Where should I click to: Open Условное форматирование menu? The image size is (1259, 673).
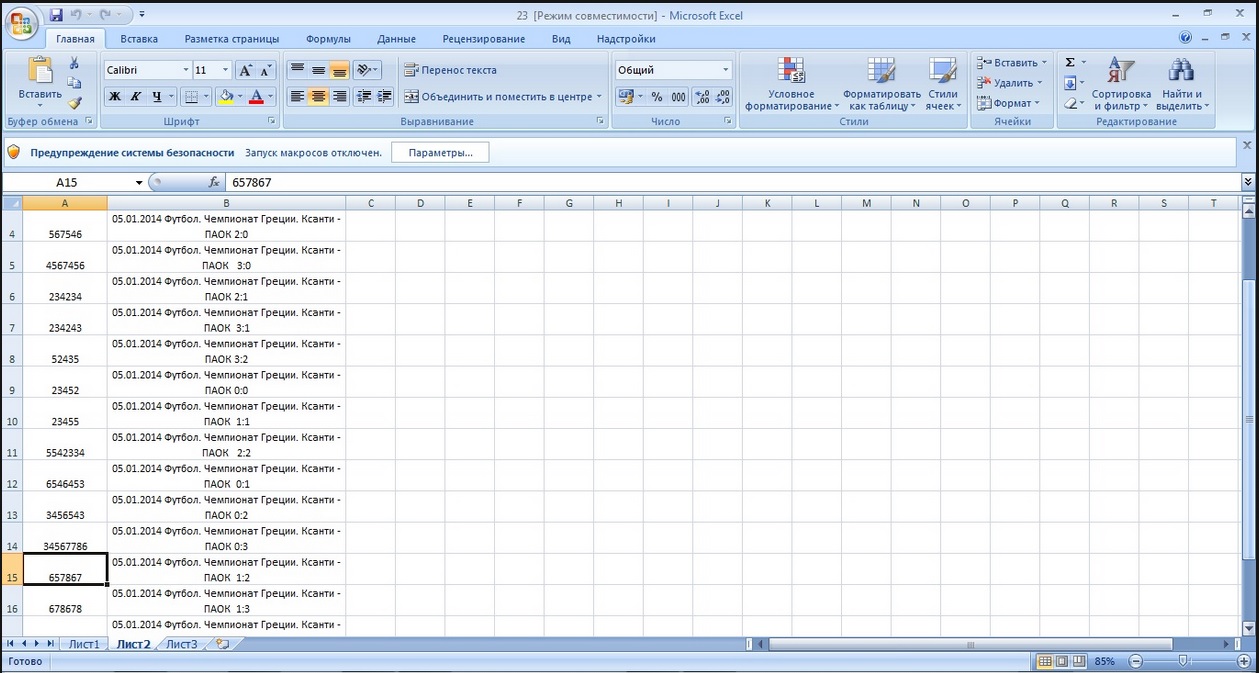[x=791, y=83]
